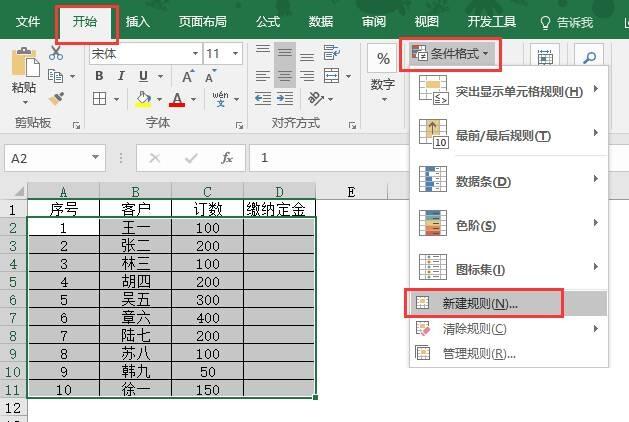The height and width of the screenshot is (422, 629).
Task: Click the text Orientation icon
Action: [316, 98]
